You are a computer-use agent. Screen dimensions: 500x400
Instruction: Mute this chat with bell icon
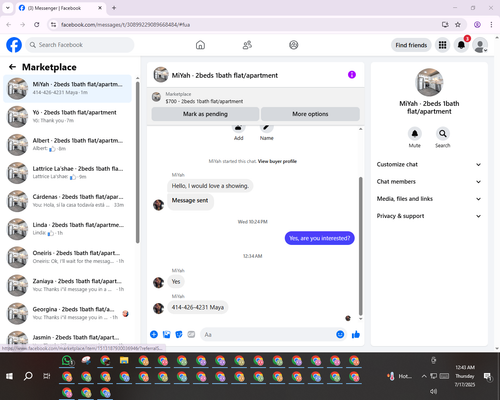(x=414, y=134)
